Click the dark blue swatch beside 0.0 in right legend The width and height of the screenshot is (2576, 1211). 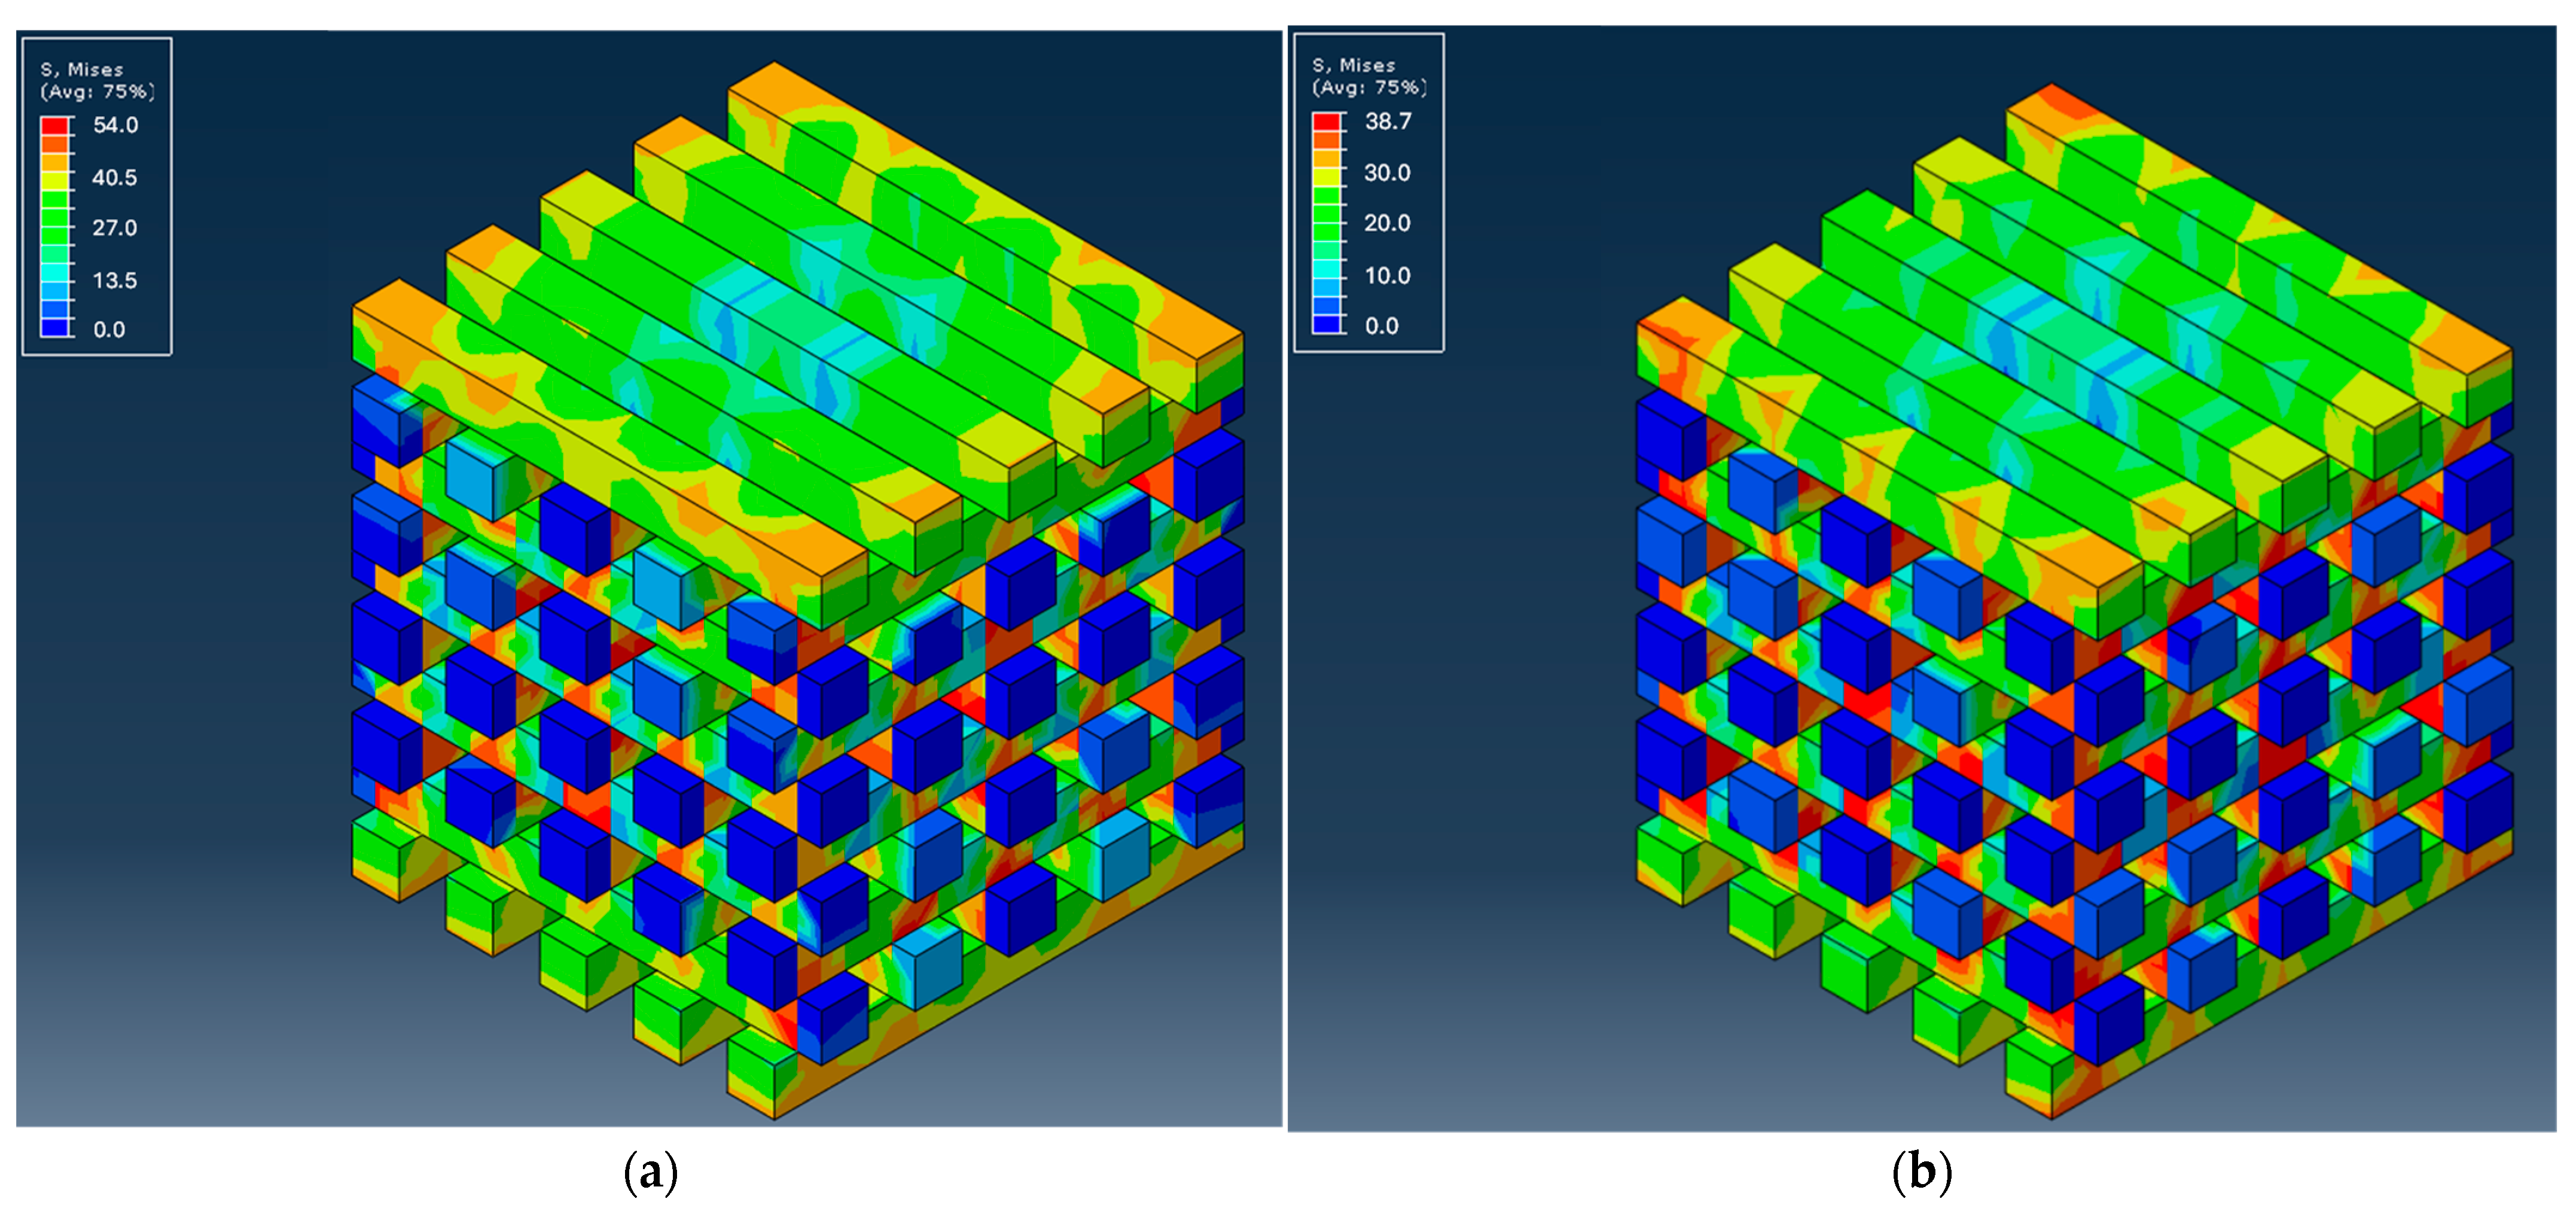[1327, 323]
